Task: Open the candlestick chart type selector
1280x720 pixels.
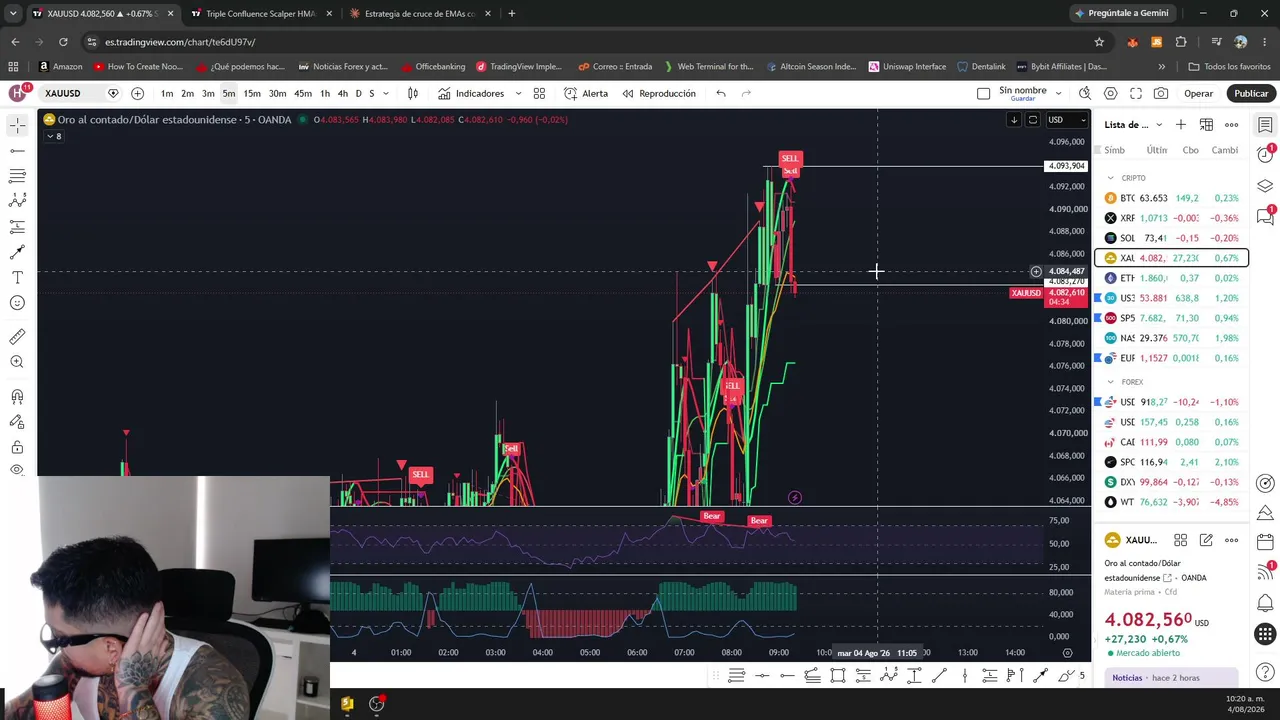Action: click(413, 93)
